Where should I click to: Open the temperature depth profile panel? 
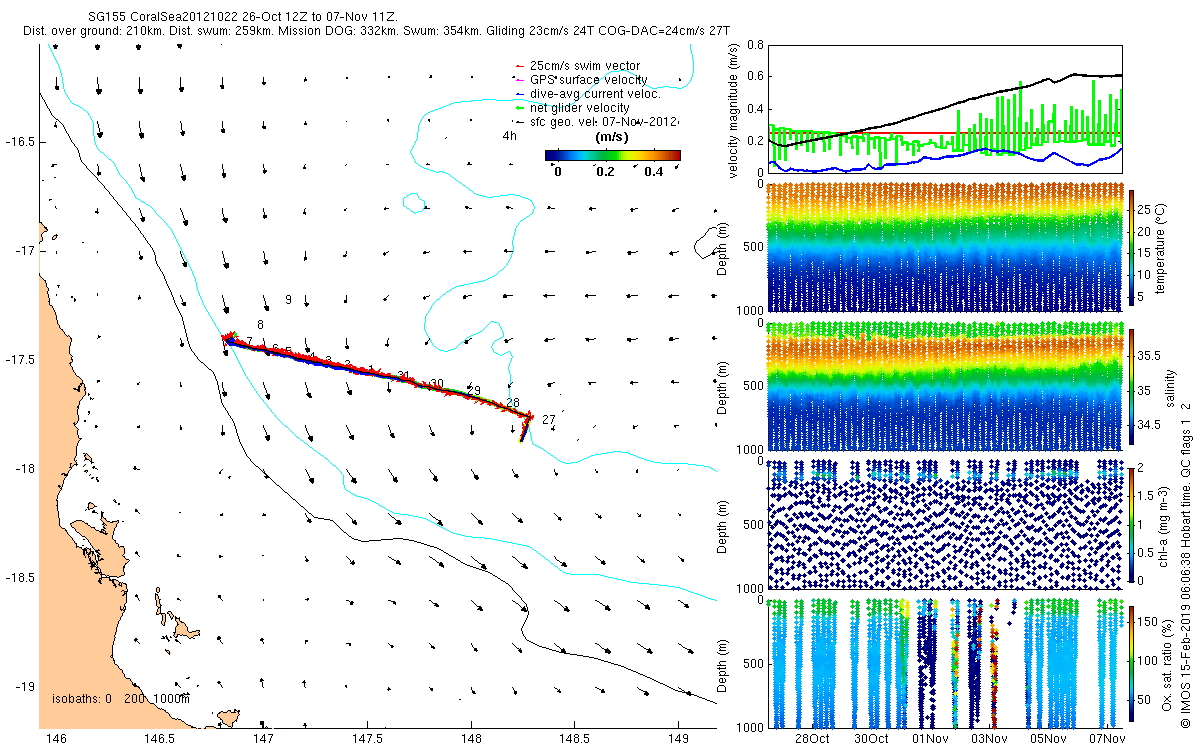tap(945, 246)
